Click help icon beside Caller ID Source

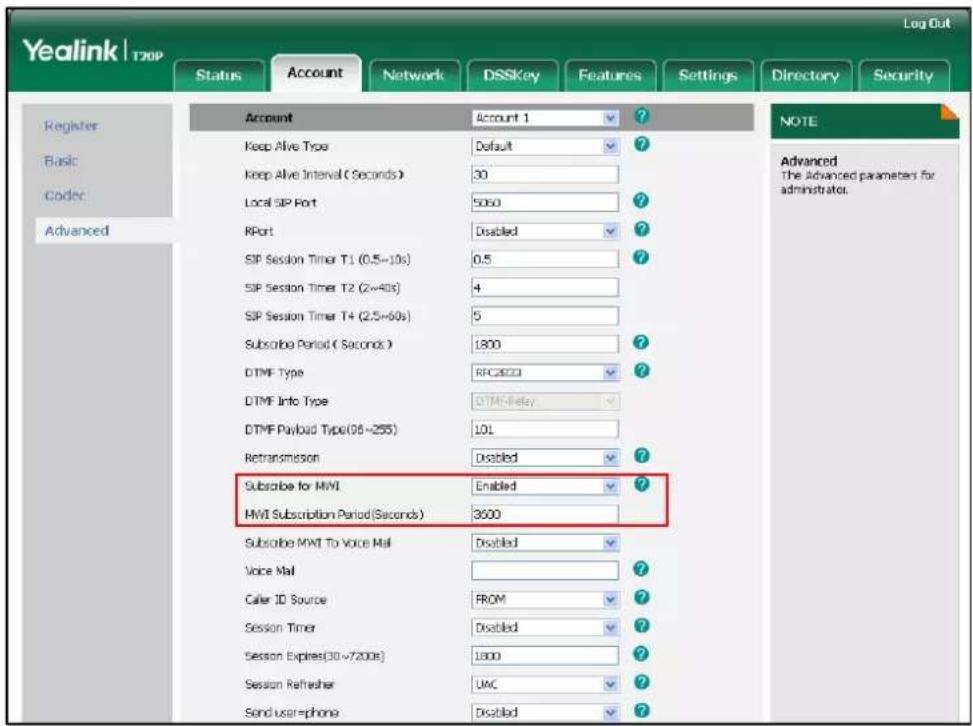[642, 597]
